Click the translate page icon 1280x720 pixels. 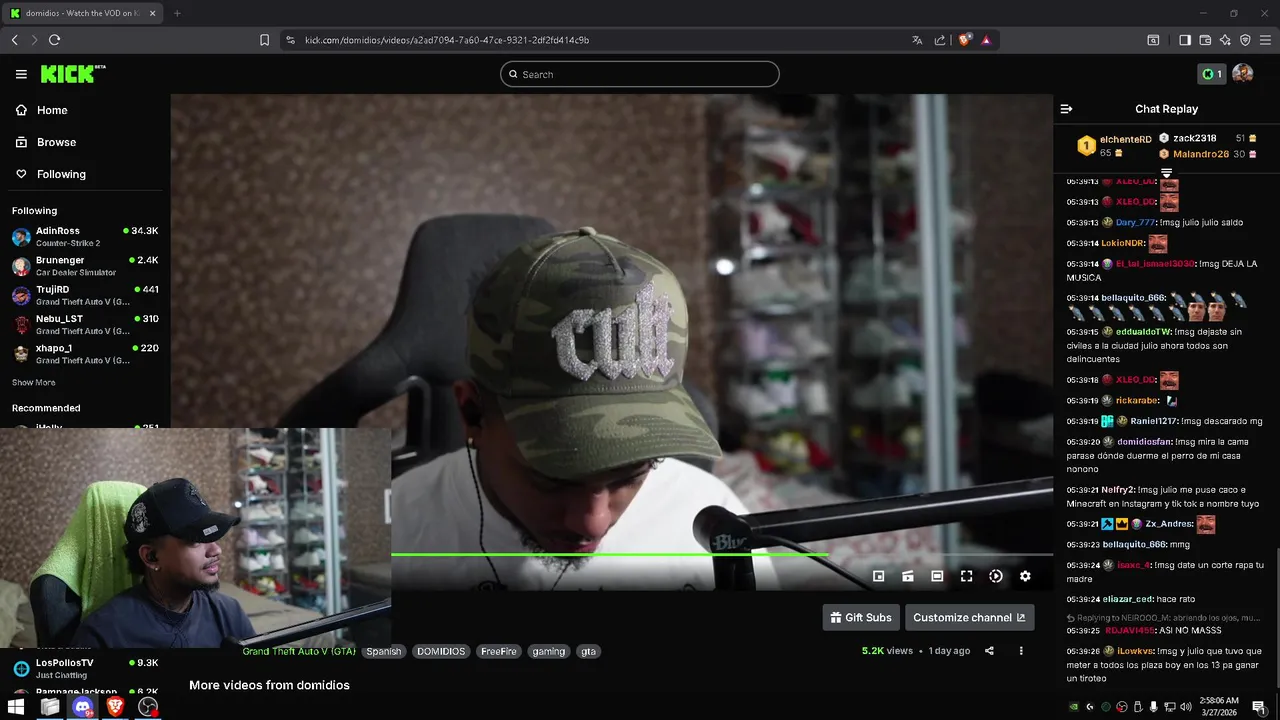(917, 40)
